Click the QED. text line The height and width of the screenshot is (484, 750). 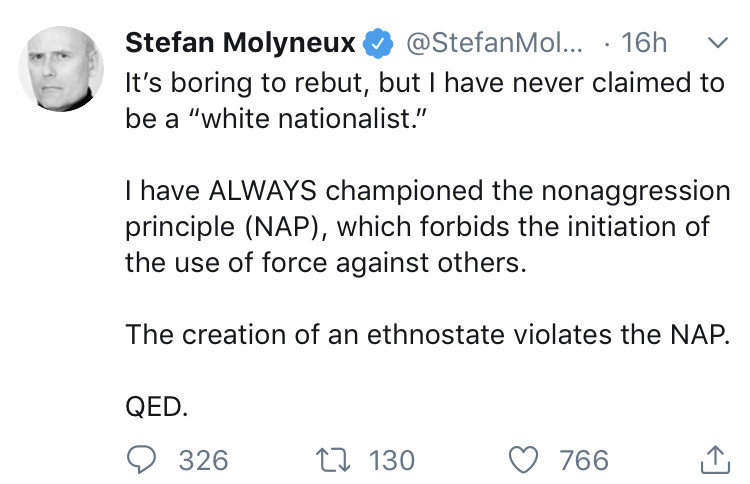pos(156,406)
